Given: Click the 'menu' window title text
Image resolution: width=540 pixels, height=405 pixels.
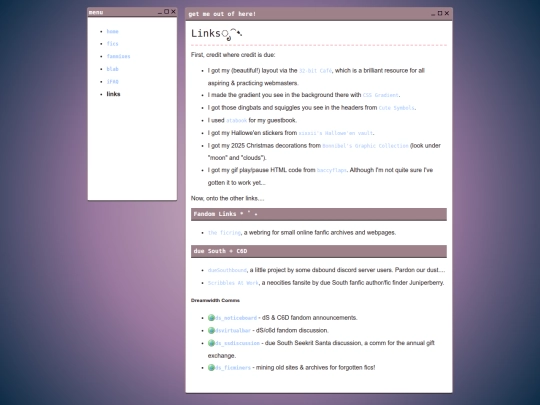Looking at the screenshot, I should (x=96, y=12).
